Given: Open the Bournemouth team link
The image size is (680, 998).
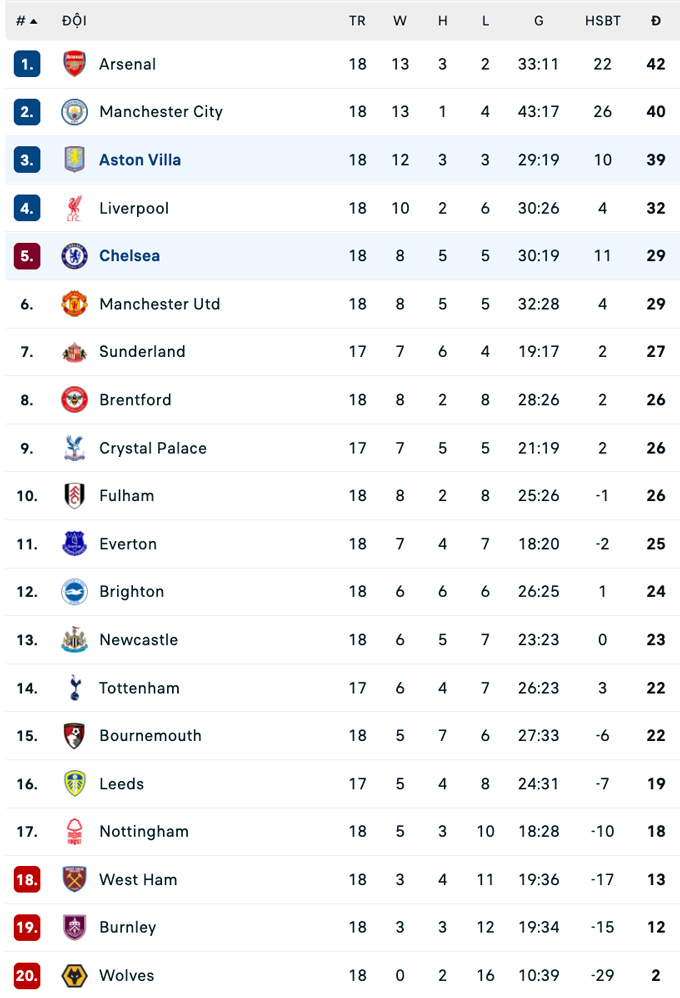Looking at the screenshot, I should pos(150,736).
